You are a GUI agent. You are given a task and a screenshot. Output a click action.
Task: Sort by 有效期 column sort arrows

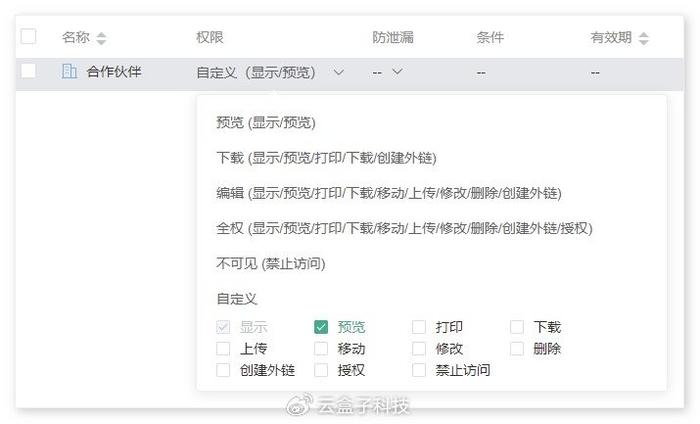click(643, 38)
